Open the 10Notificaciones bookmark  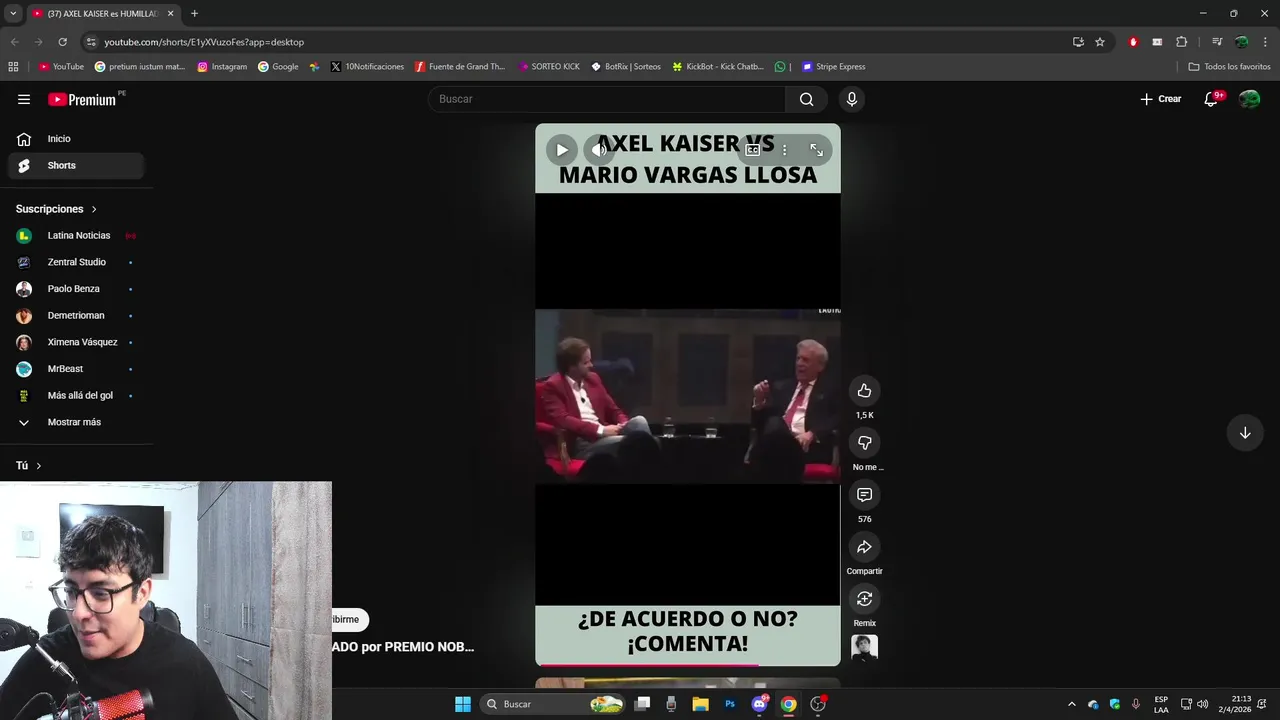(367, 67)
